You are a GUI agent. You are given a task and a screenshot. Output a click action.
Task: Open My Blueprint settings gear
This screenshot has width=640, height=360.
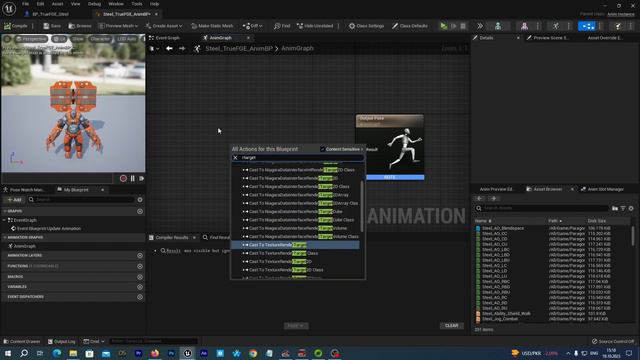(140, 200)
